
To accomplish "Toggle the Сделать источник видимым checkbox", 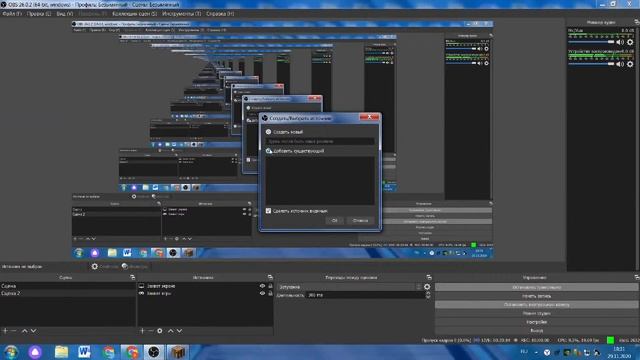I will tap(268, 211).
